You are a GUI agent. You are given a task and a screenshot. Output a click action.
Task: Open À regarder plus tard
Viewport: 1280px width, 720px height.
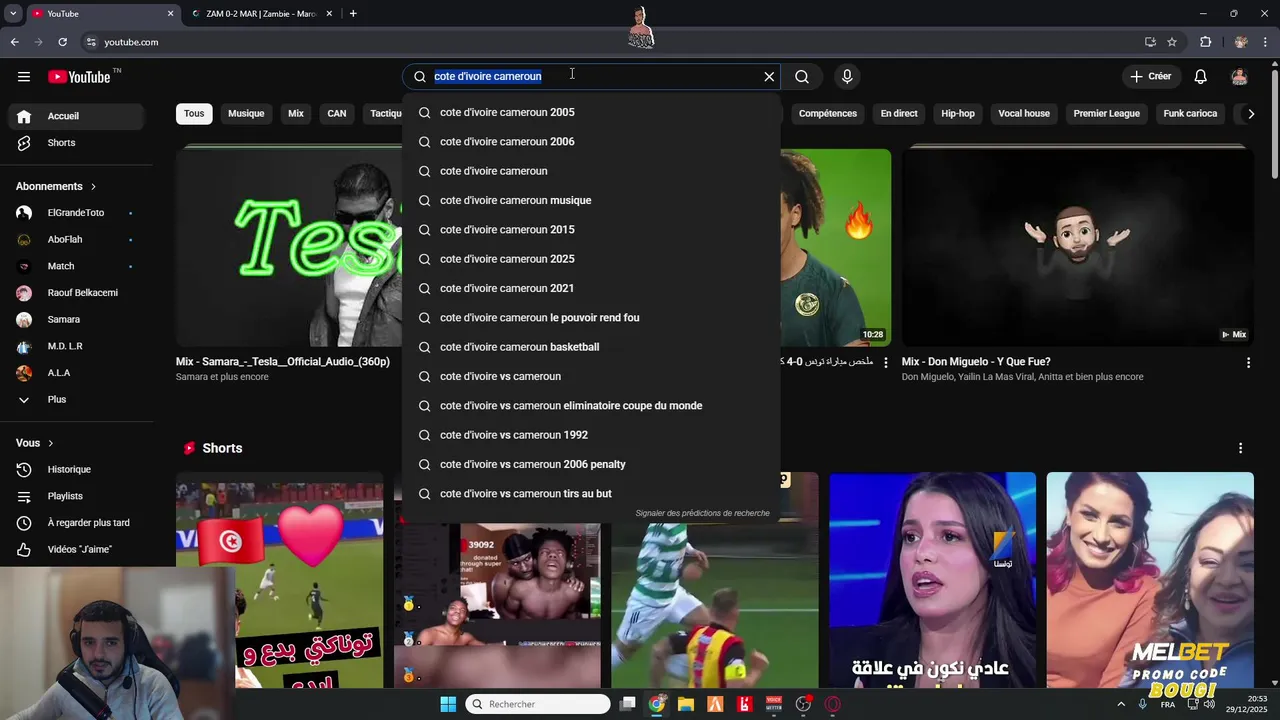coord(76,523)
